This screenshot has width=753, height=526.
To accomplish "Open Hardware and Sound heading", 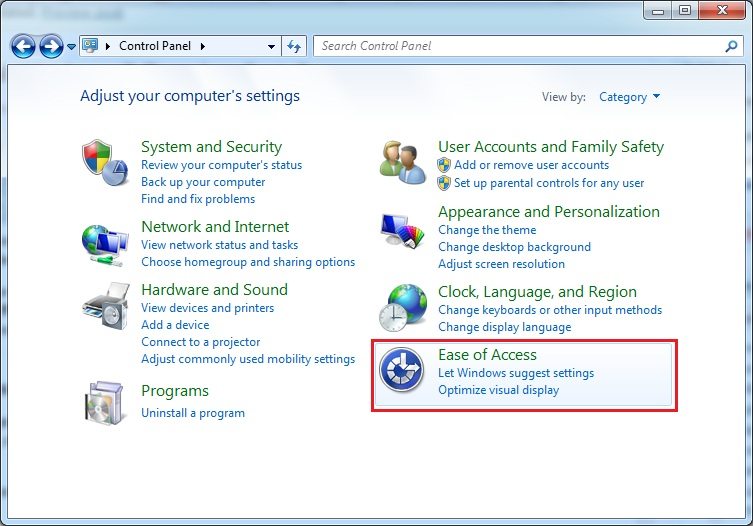I will click(215, 290).
